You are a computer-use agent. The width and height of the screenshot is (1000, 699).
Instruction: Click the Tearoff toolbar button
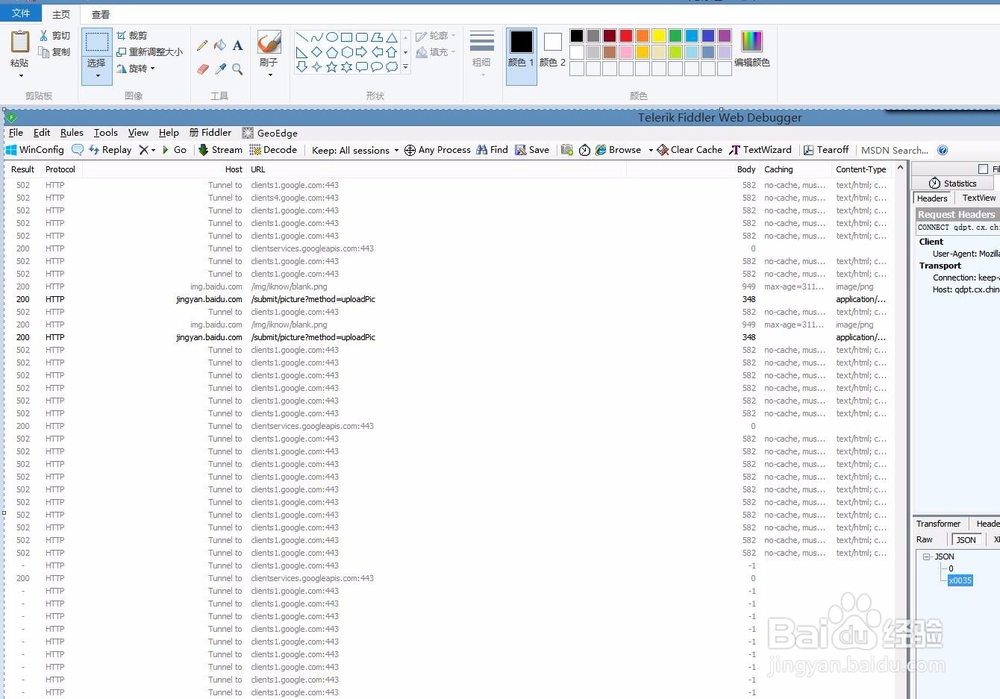pos(826,150)
